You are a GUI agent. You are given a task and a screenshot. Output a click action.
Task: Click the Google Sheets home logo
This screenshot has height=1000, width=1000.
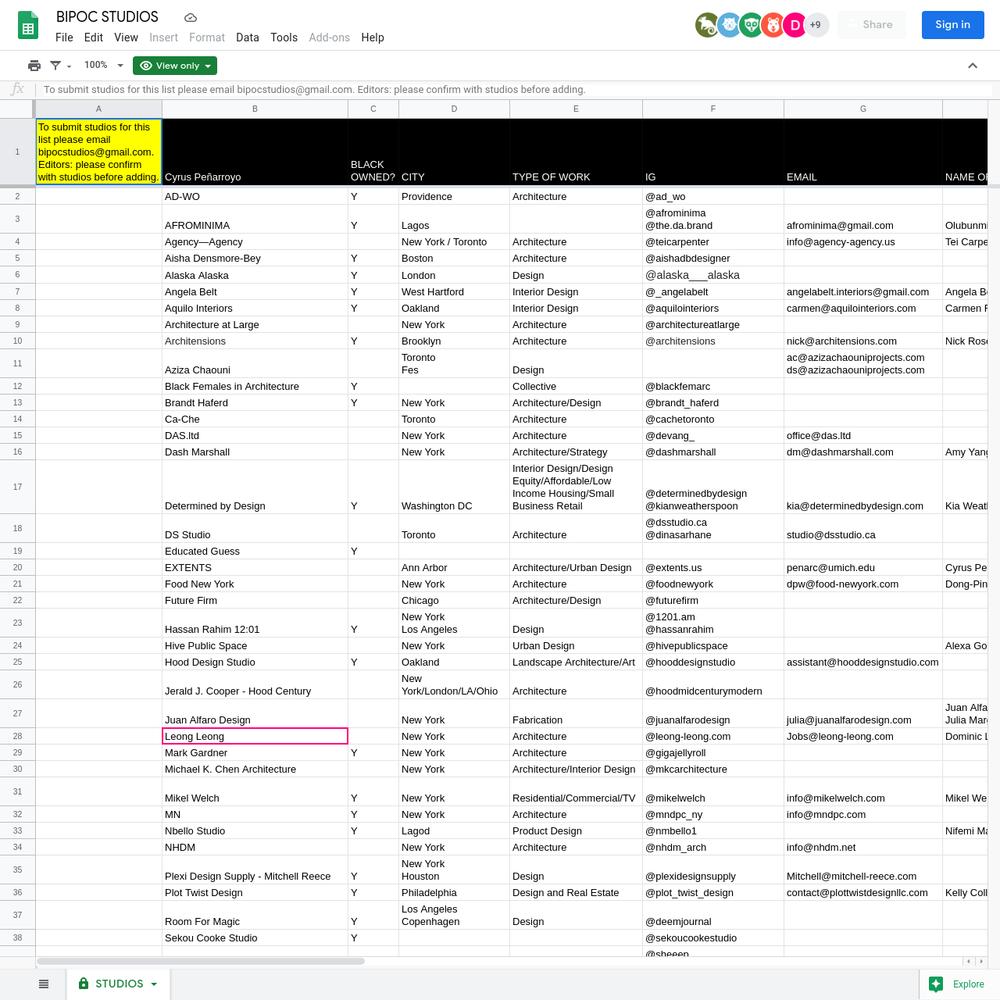coord(27,26)
